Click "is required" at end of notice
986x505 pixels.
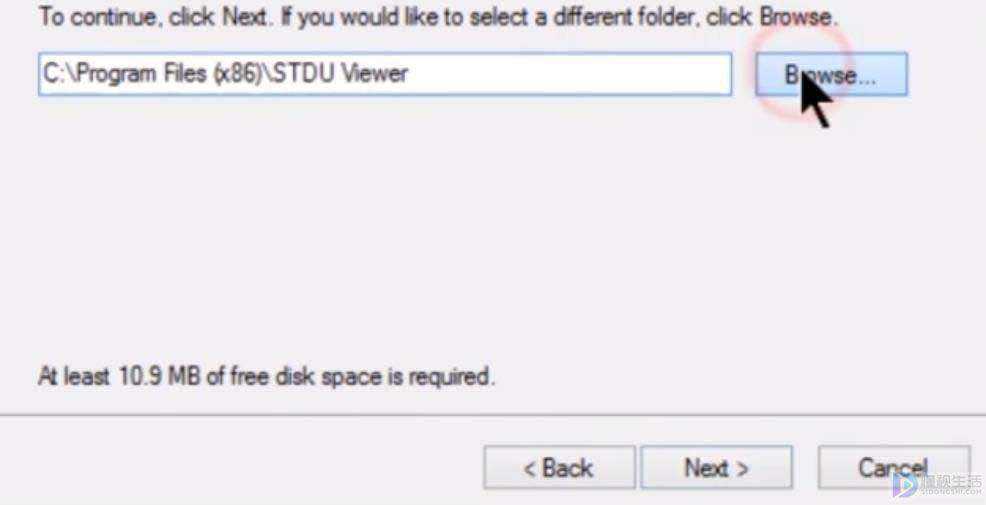[441, 377]
